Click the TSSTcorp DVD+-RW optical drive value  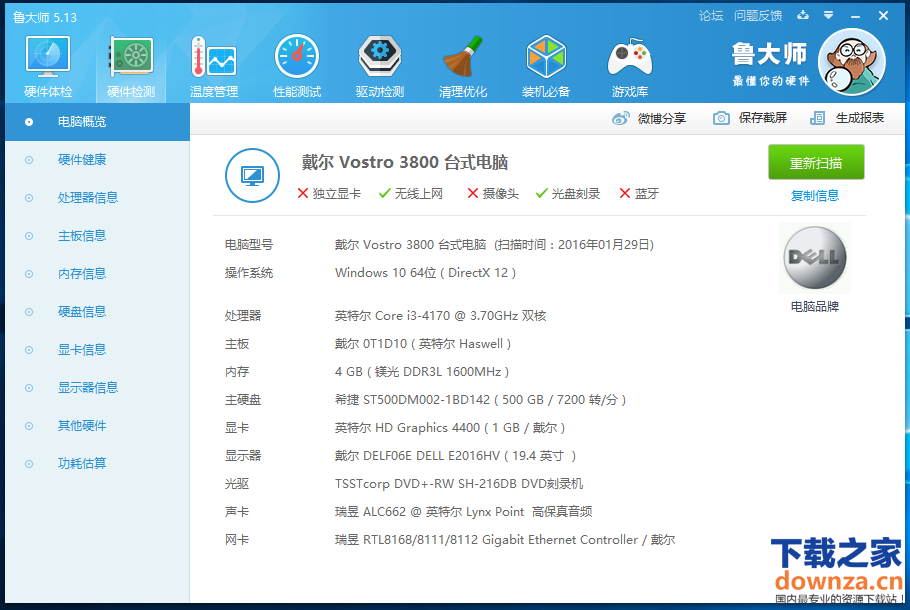click(x=459, y=483)
